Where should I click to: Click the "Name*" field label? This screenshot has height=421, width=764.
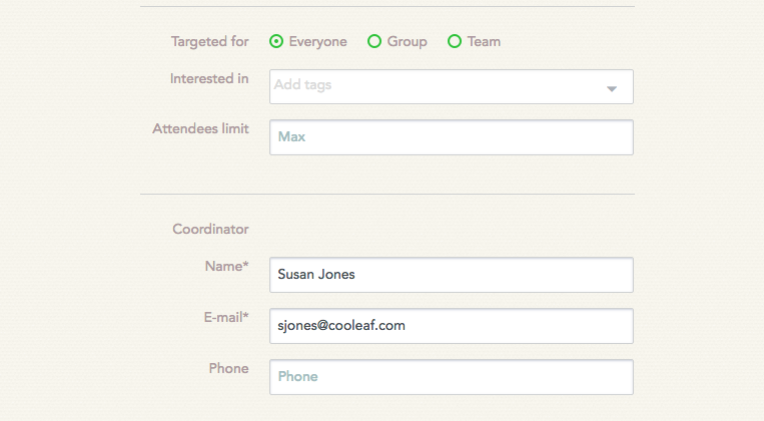pyautogui.click(x=225, y=266)
